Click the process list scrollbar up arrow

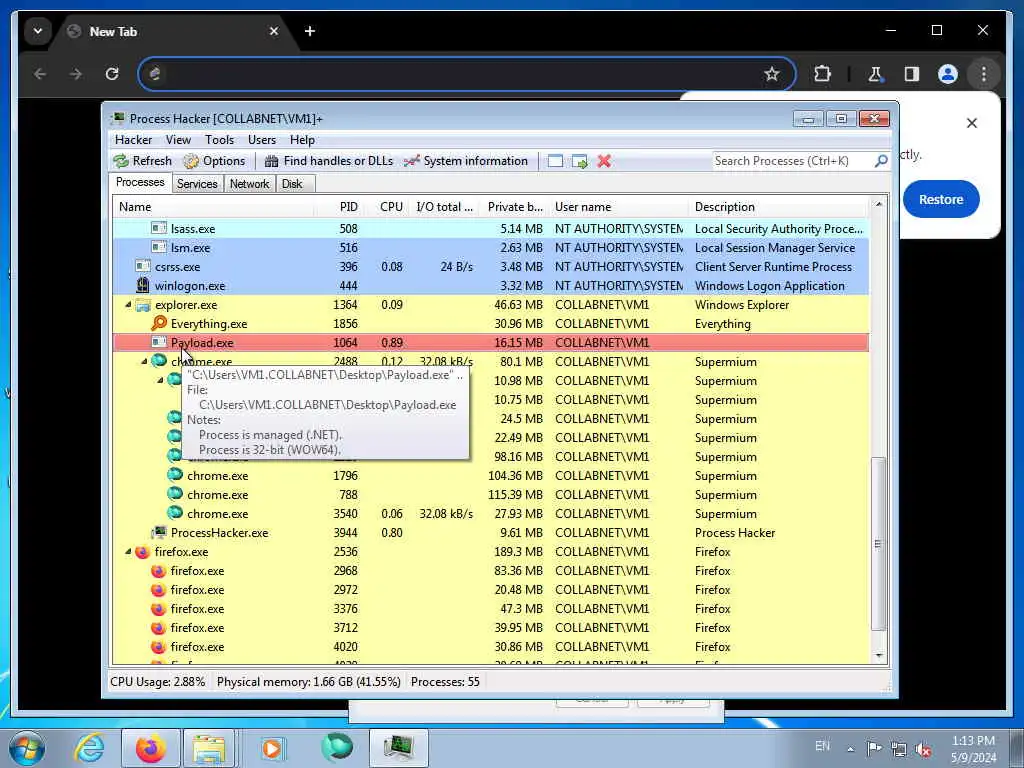[x=879, y=204]
